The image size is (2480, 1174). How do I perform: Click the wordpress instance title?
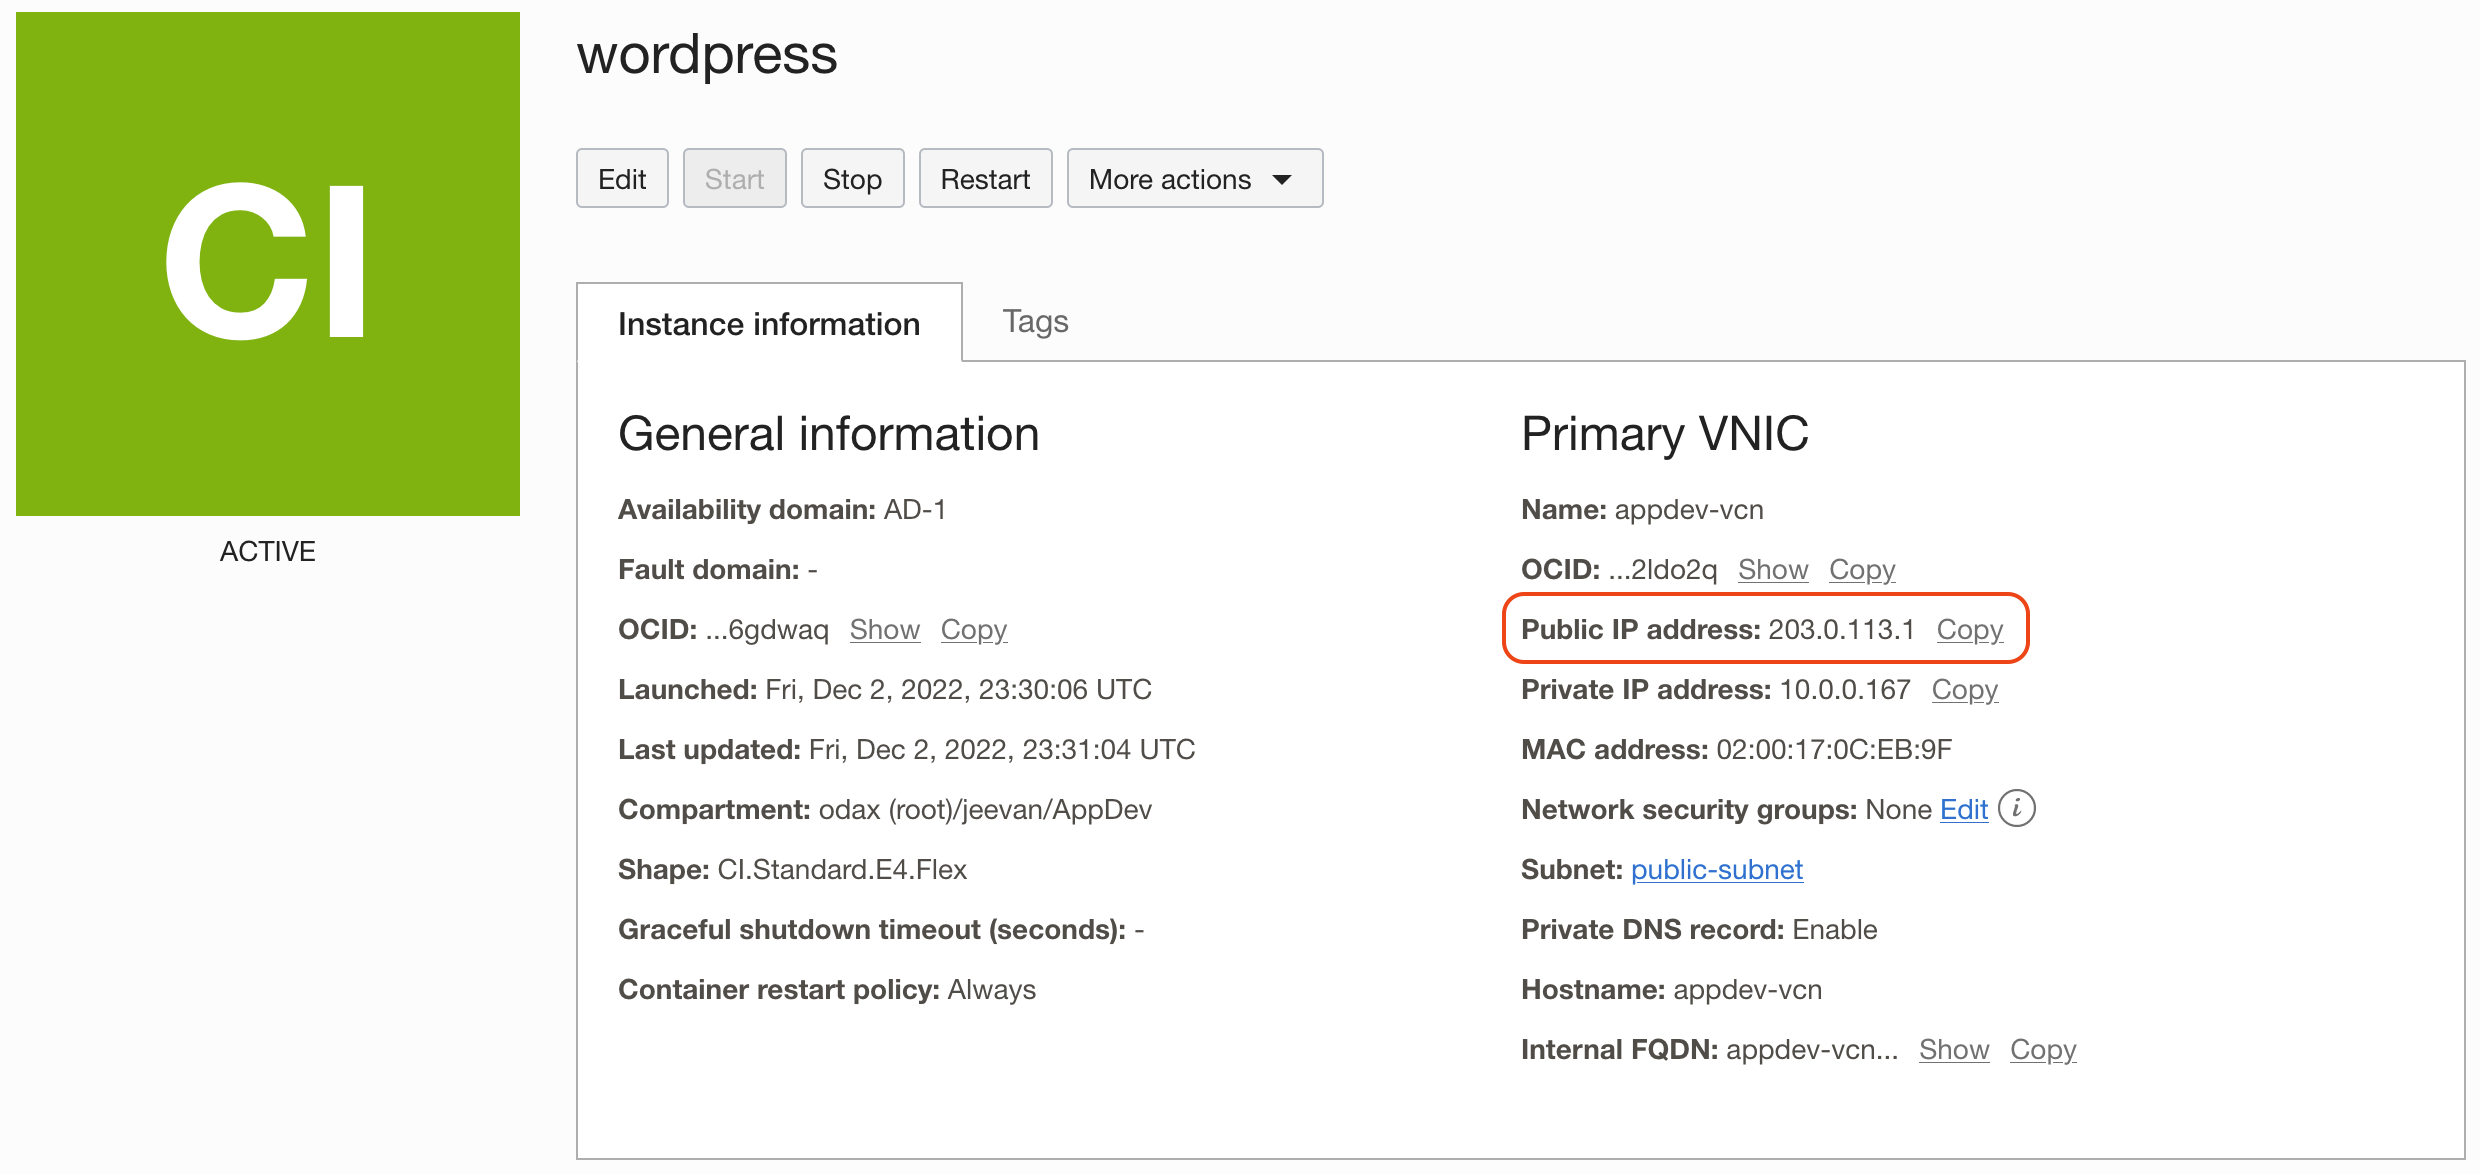707,56
